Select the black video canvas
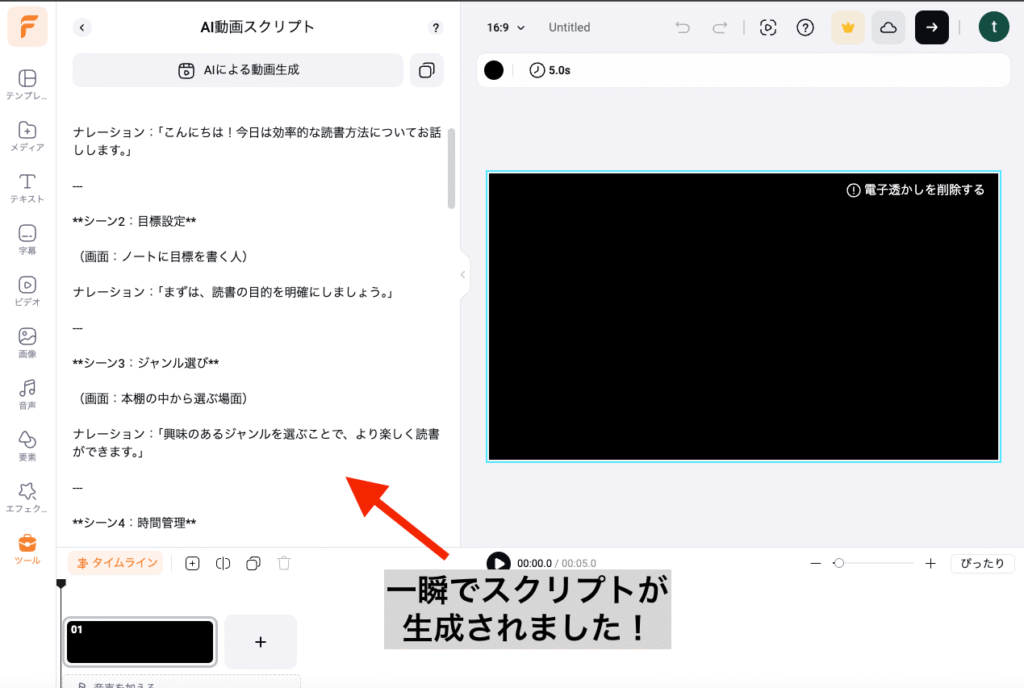This screenshot has height=688, width=1024. tap(743, 317)
